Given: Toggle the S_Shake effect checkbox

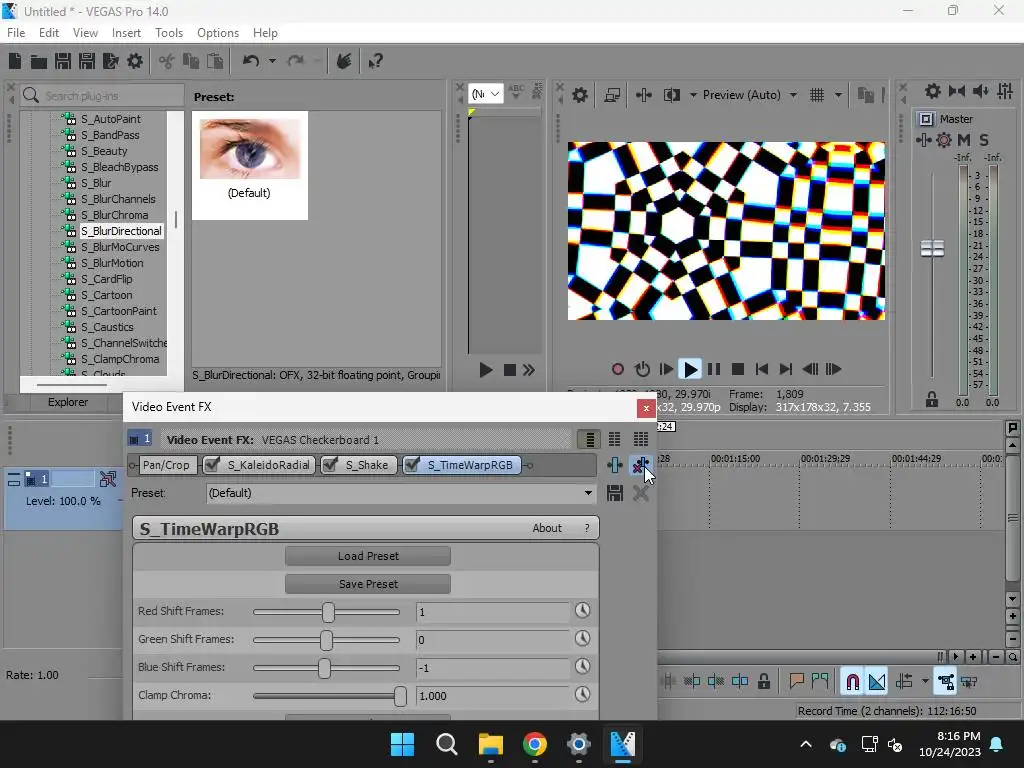Looking at the screenshot, I should [x=330, y=465].
